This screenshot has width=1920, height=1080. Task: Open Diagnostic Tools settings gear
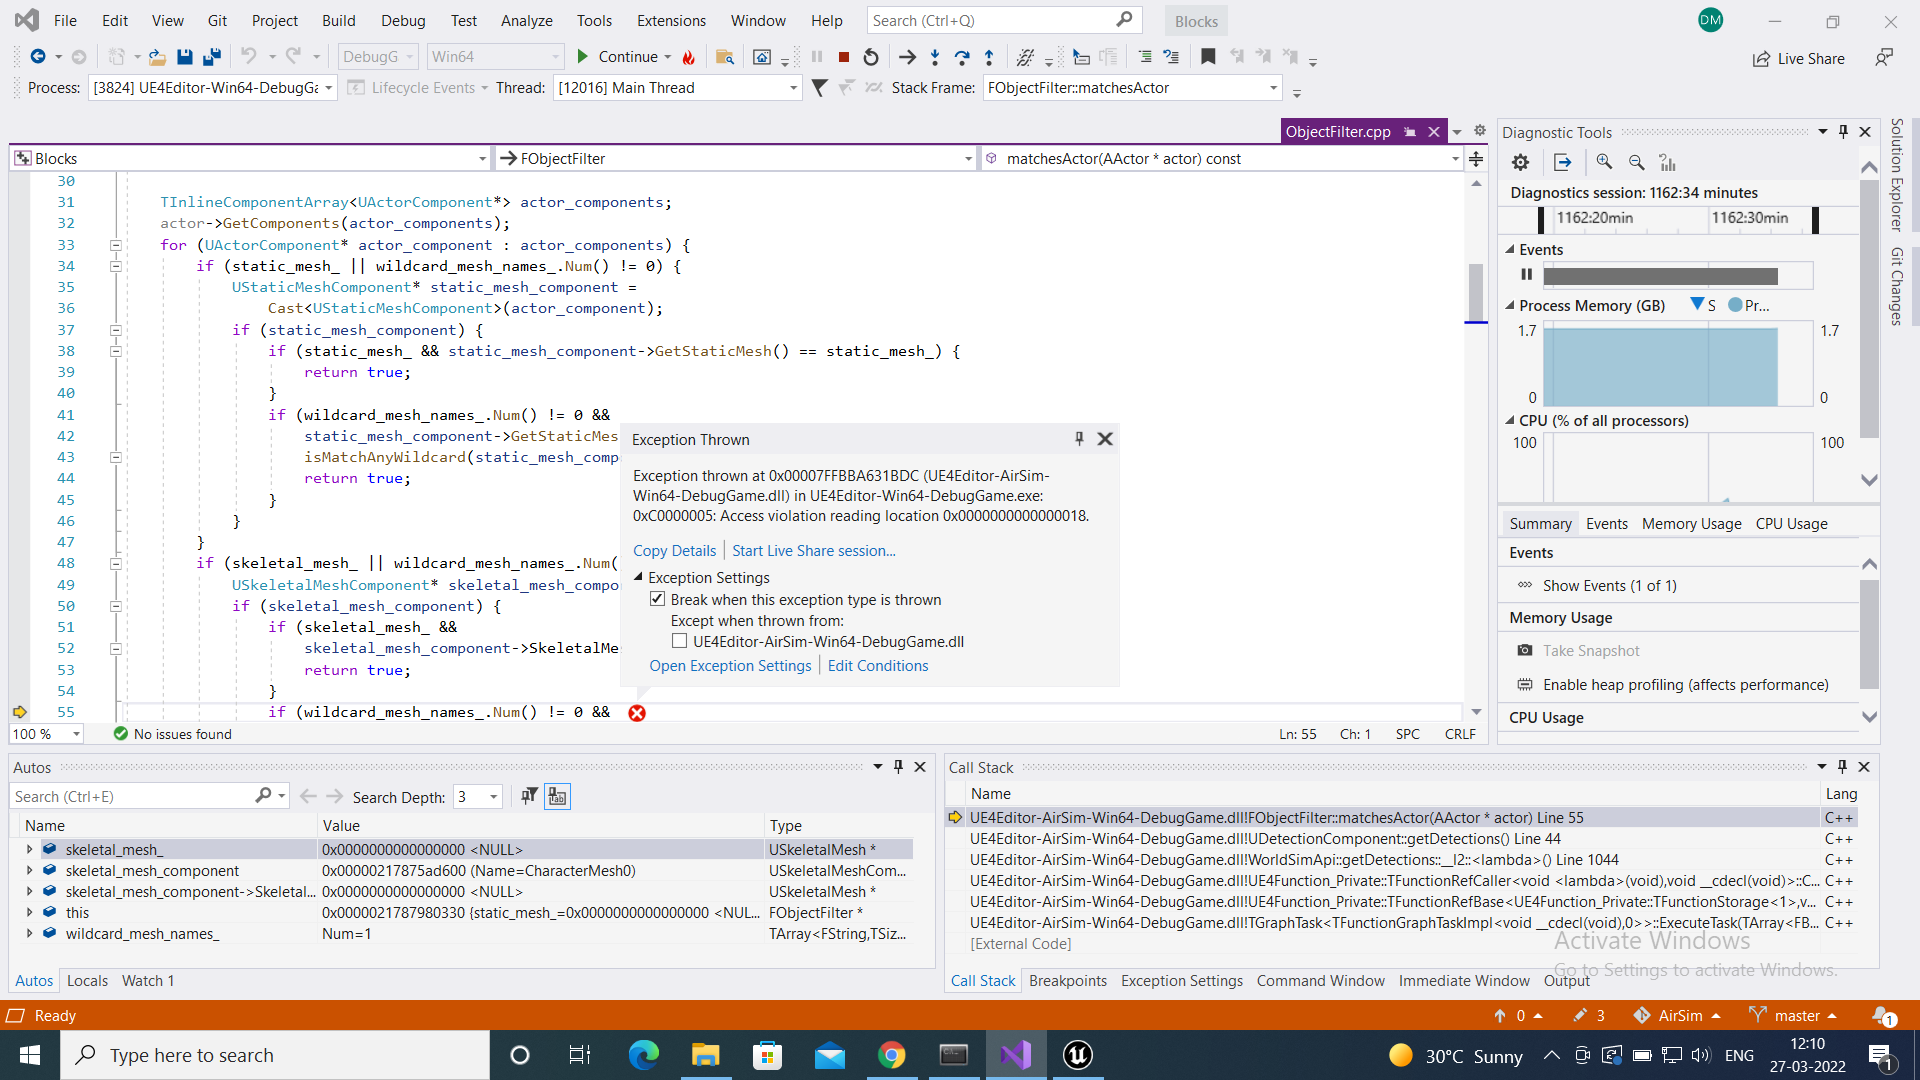(x=1520, y=162)
